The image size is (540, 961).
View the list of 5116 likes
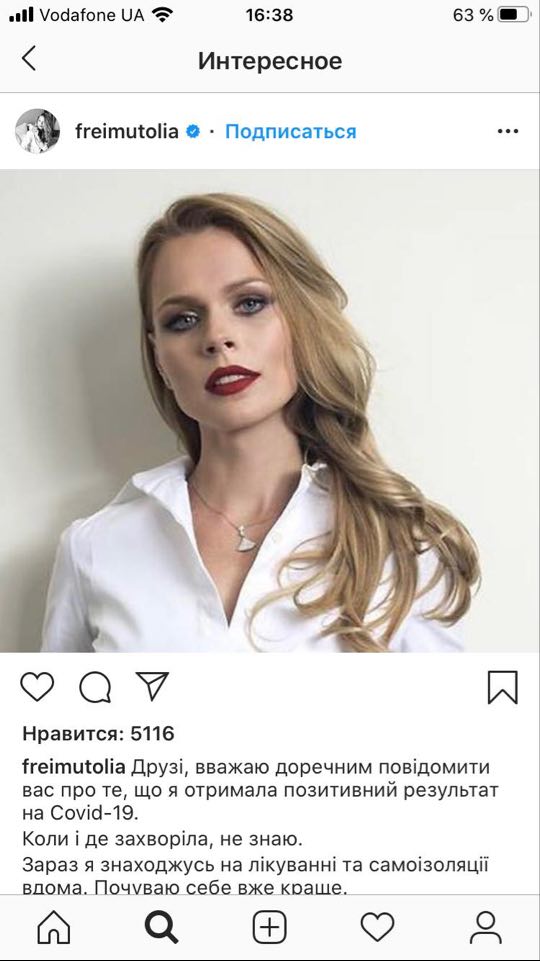tap(99, 734)
